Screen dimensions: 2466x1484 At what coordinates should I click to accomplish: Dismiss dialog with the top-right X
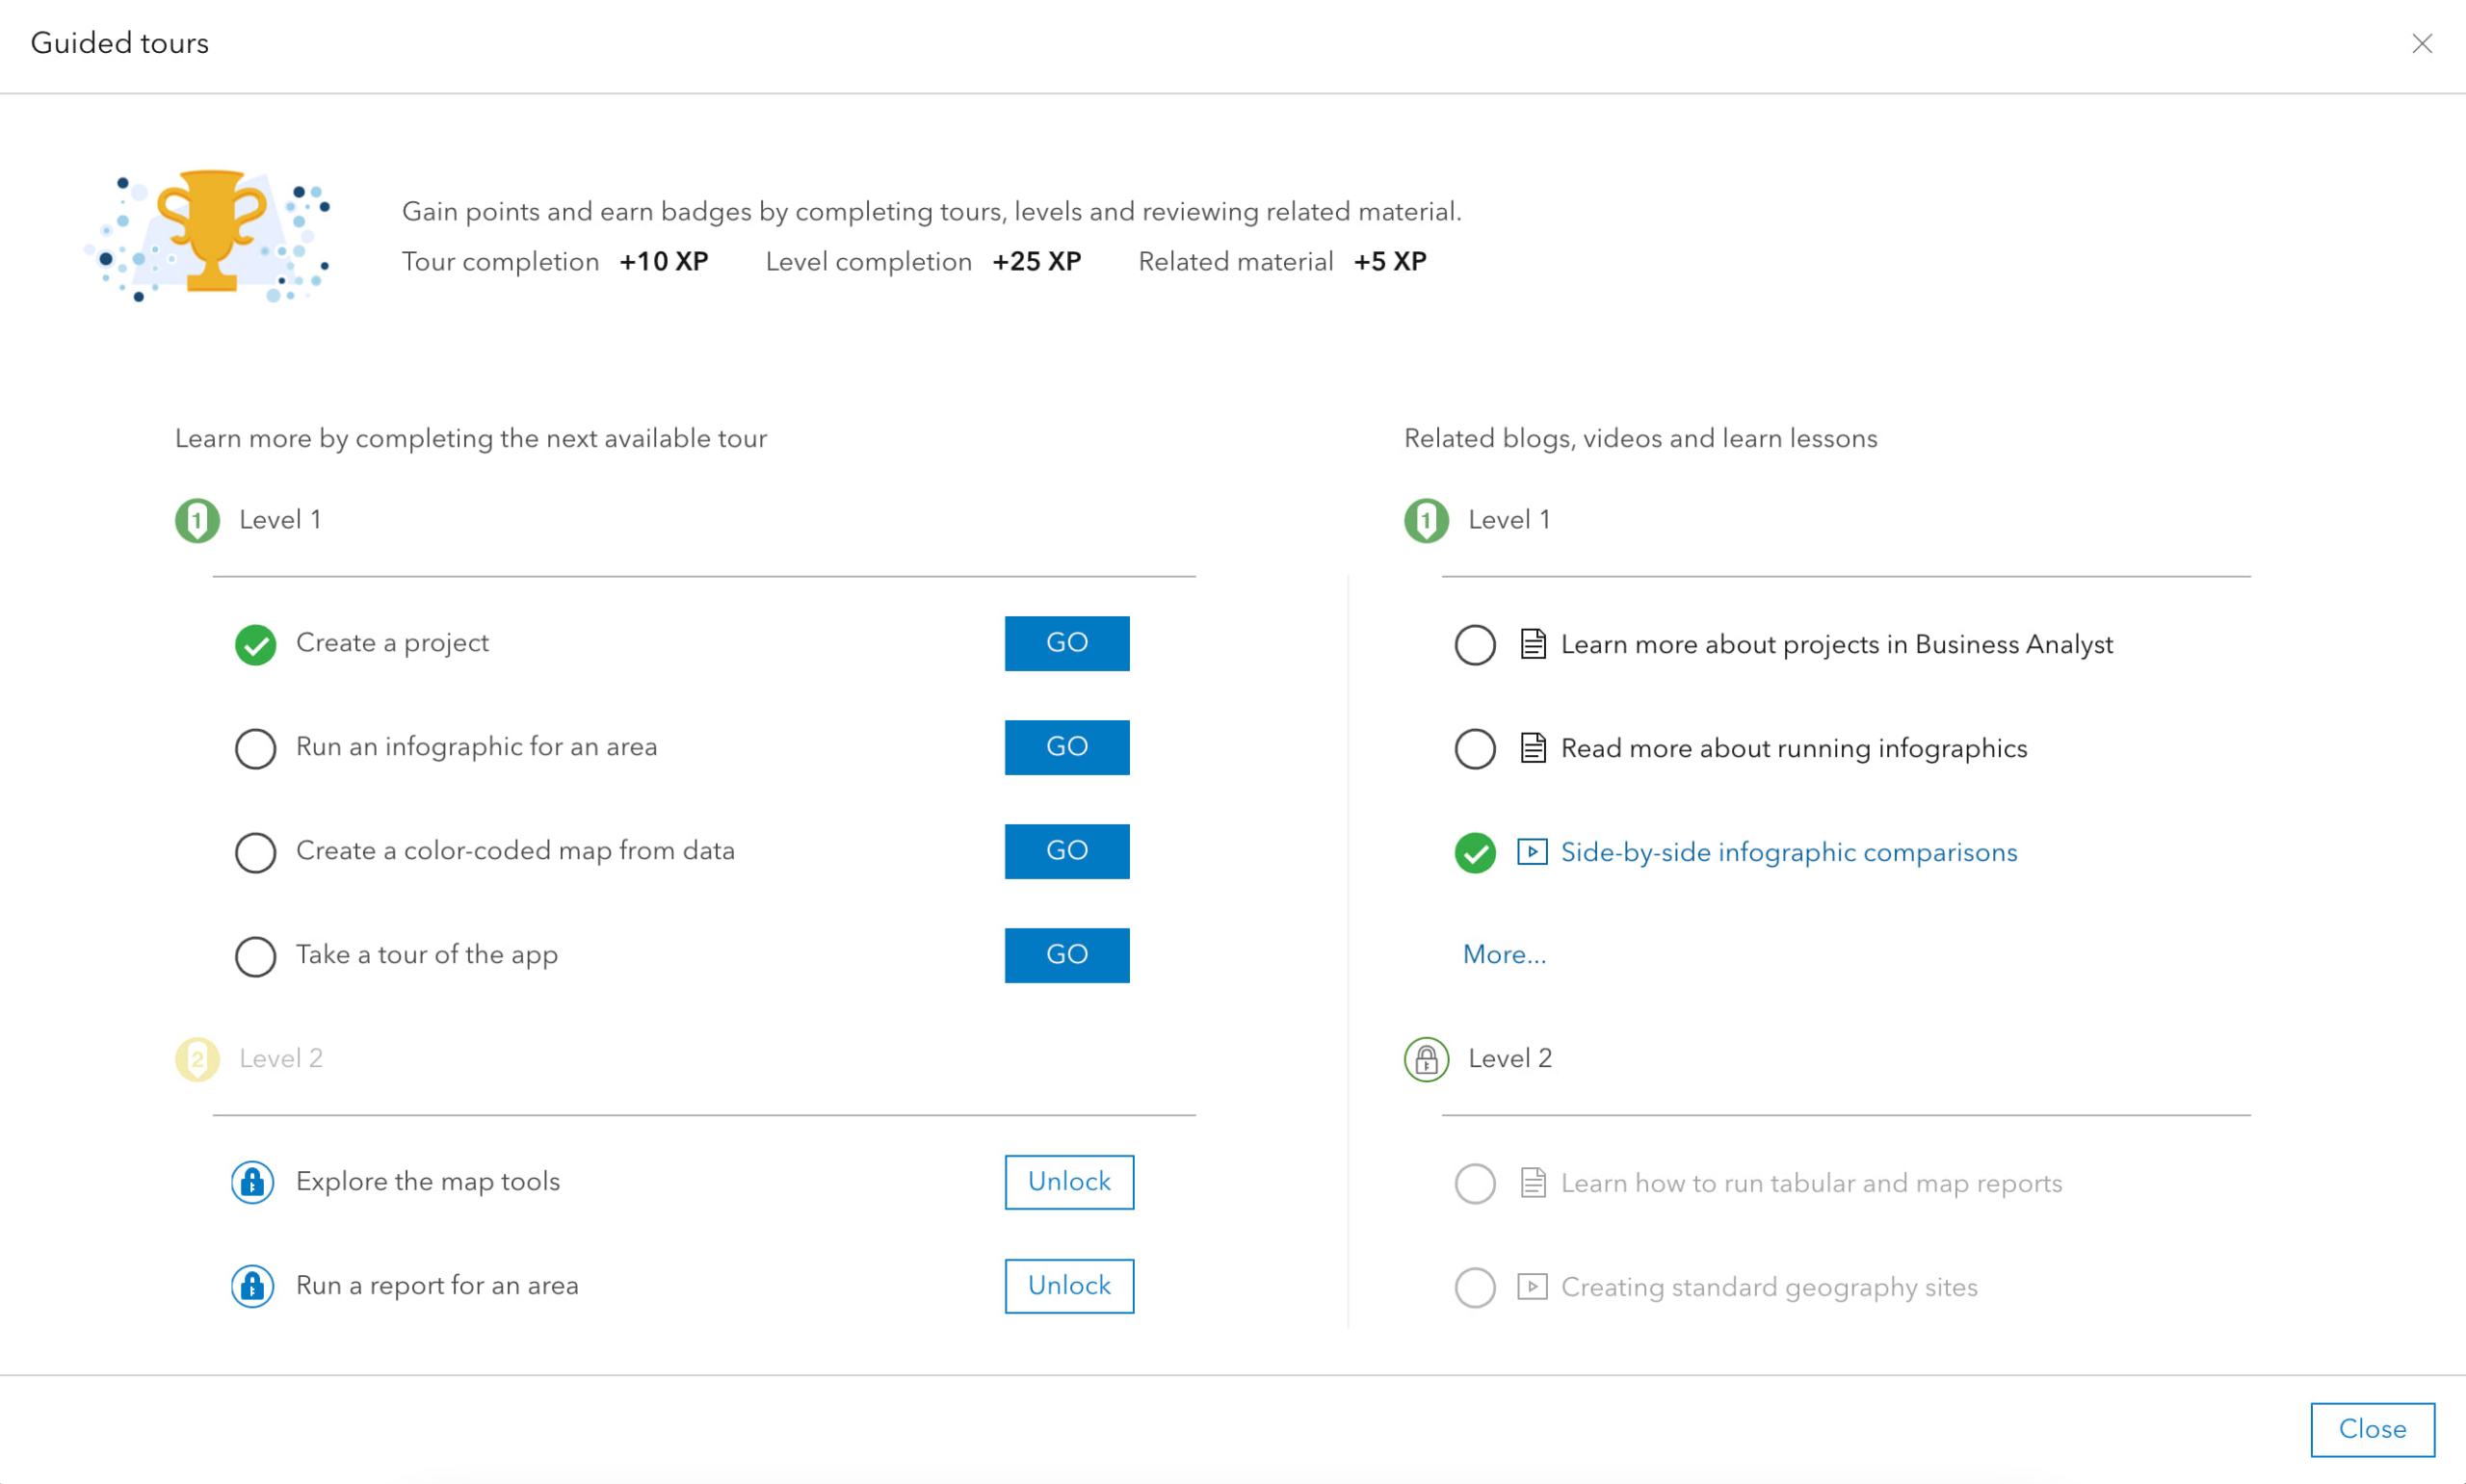coord(2421,44)
